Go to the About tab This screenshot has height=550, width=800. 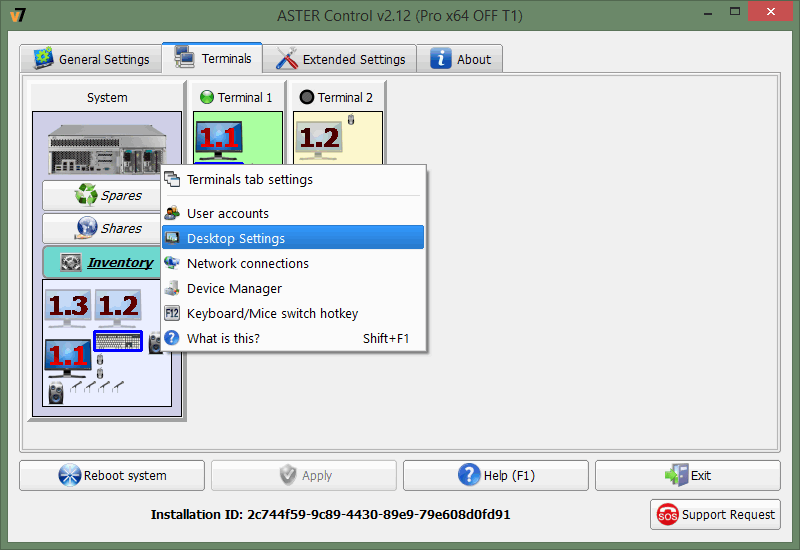460,59
